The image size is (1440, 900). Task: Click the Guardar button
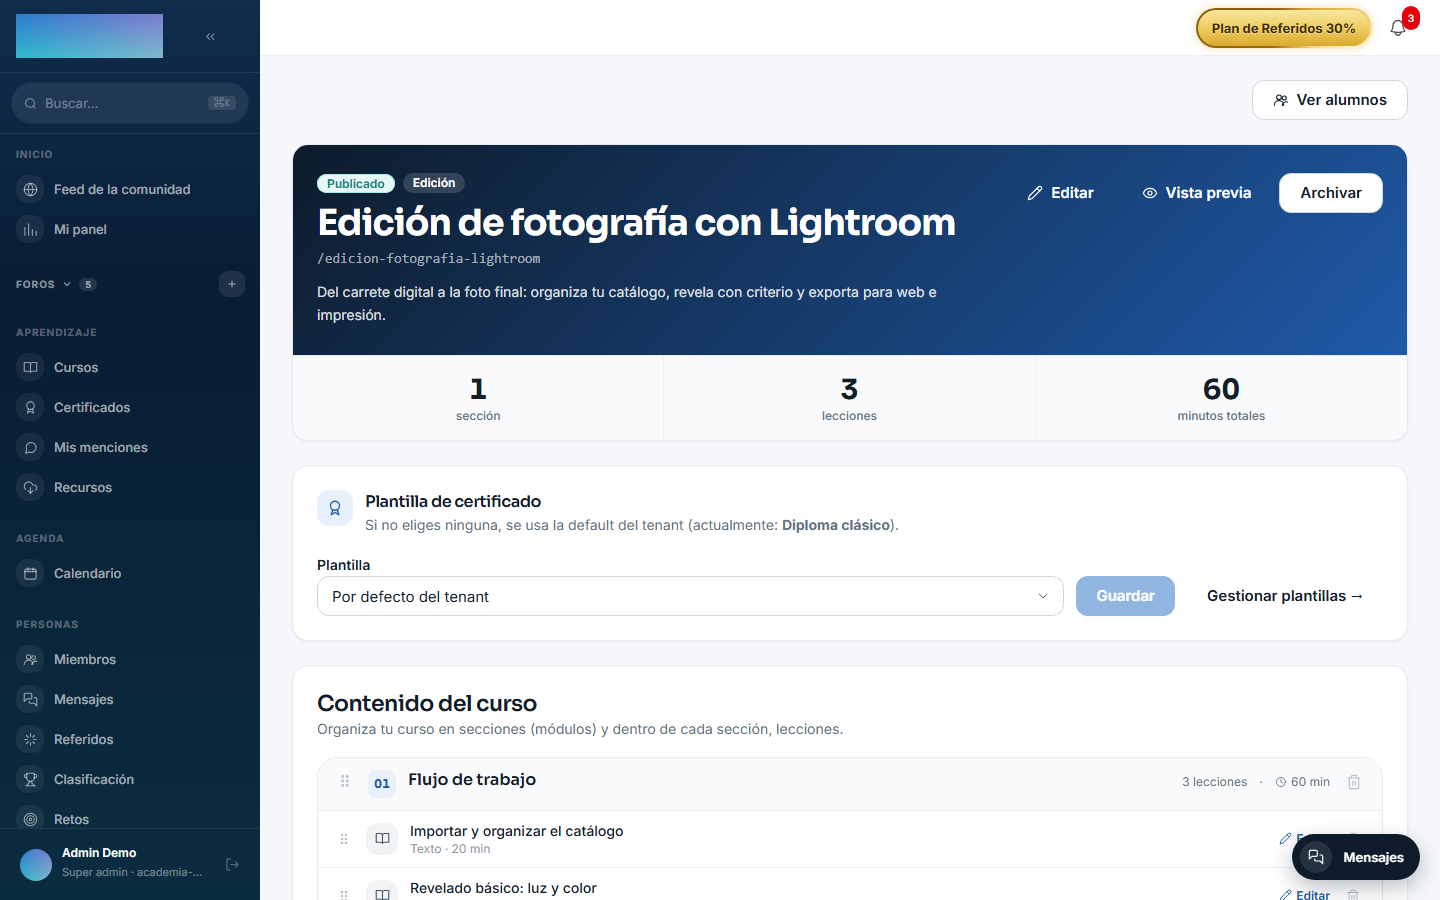(1125, 596)
